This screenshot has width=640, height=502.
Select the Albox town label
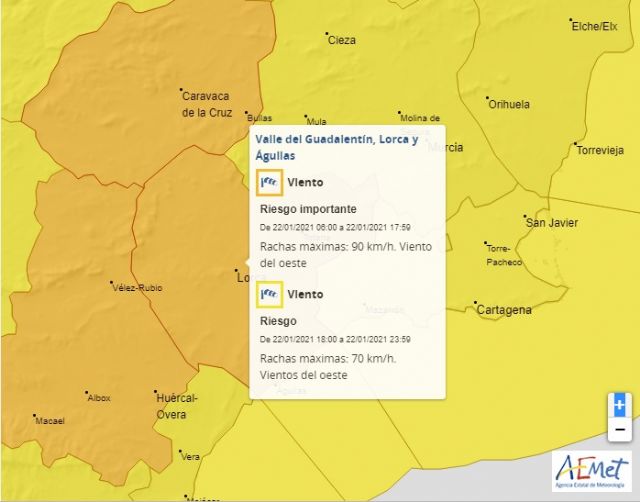tap(99, 398)
